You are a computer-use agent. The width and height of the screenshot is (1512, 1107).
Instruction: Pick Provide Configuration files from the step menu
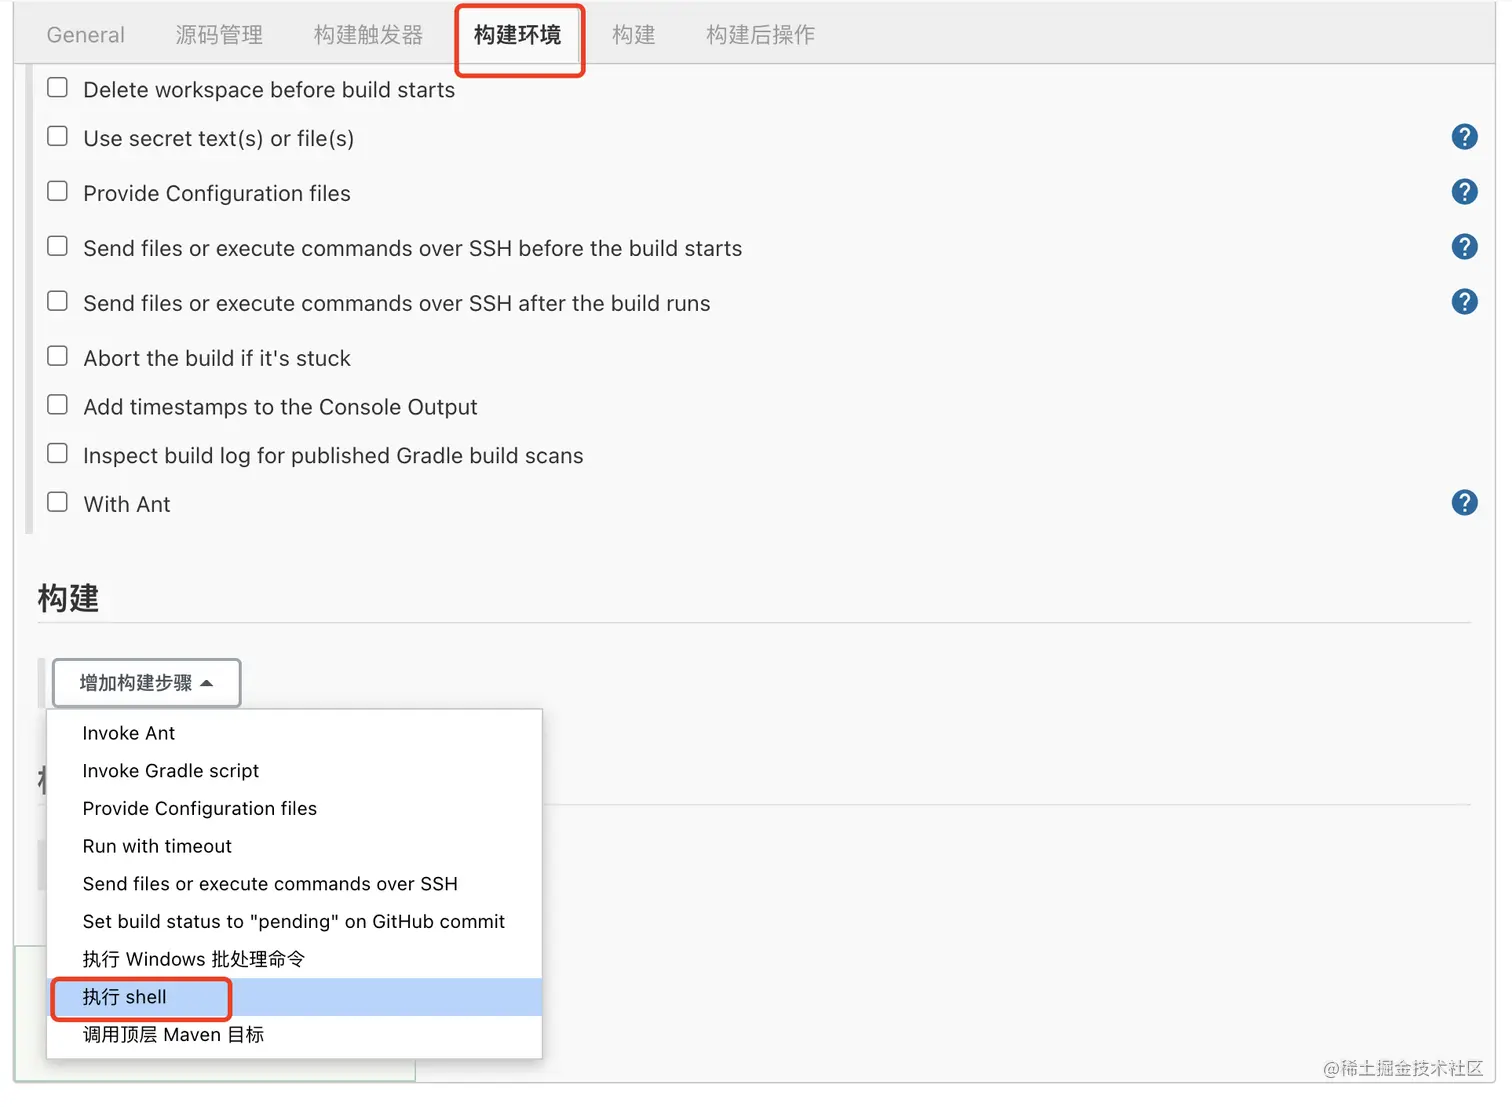(x=294, y=809)
